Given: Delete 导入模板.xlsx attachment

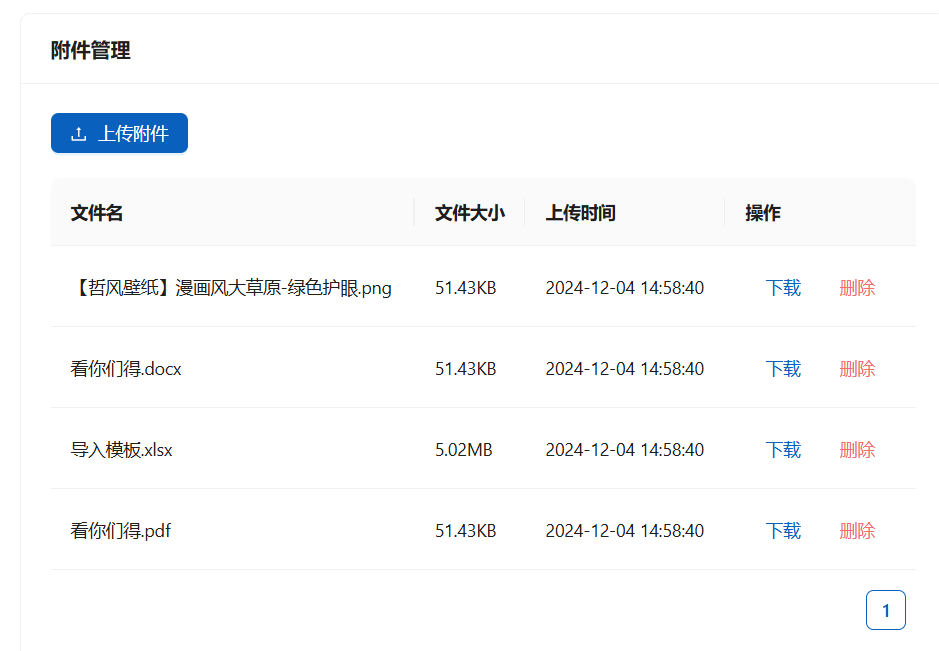Looking at the screenshot, I should 857,450.
